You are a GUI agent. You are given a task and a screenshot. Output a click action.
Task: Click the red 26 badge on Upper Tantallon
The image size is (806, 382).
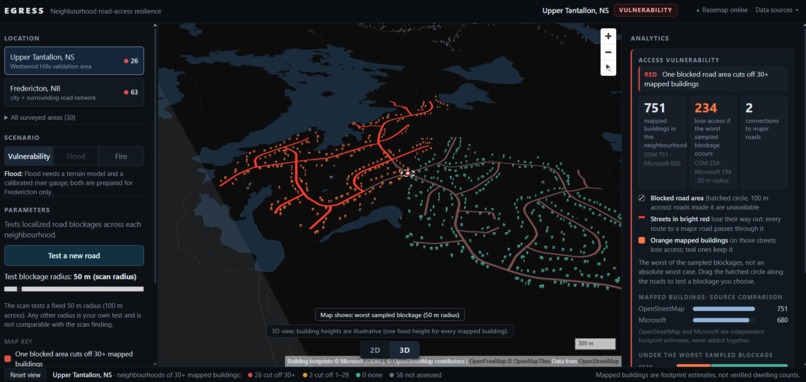[131, 61]
